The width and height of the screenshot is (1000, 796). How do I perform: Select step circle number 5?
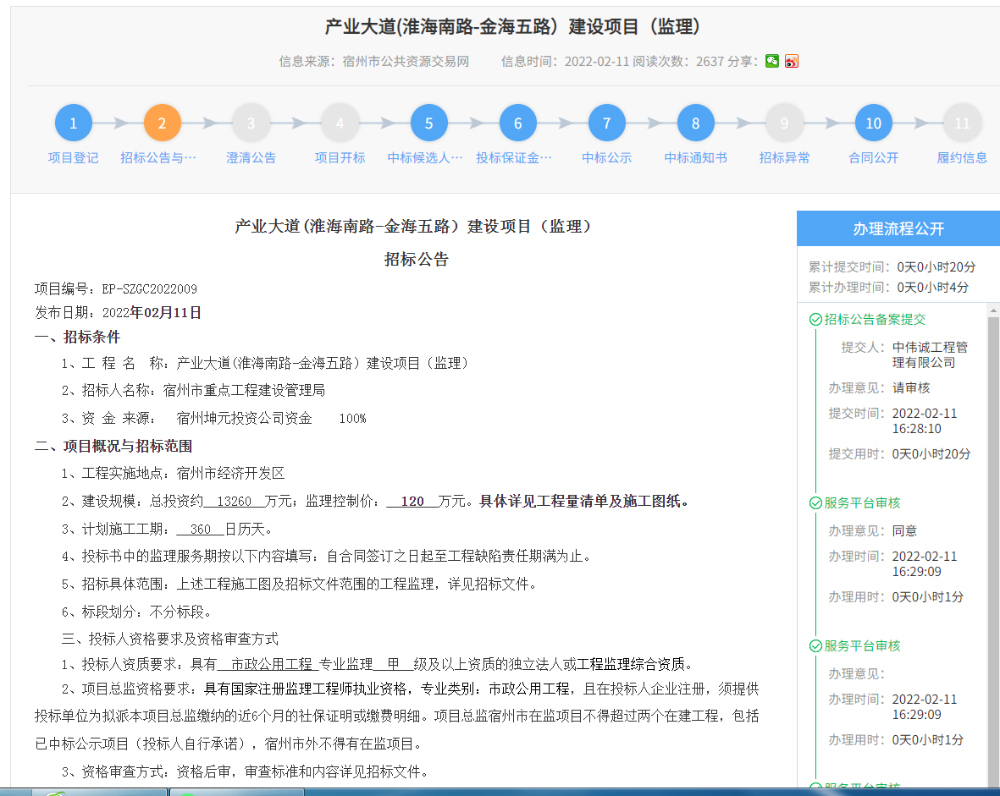pos(429,123)
